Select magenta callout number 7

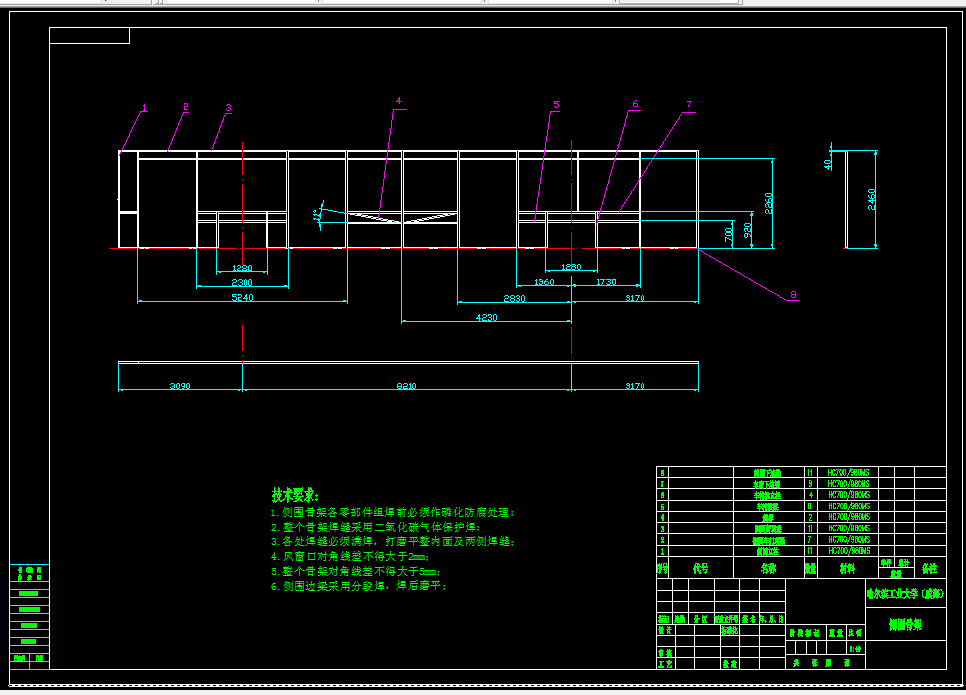689,104
